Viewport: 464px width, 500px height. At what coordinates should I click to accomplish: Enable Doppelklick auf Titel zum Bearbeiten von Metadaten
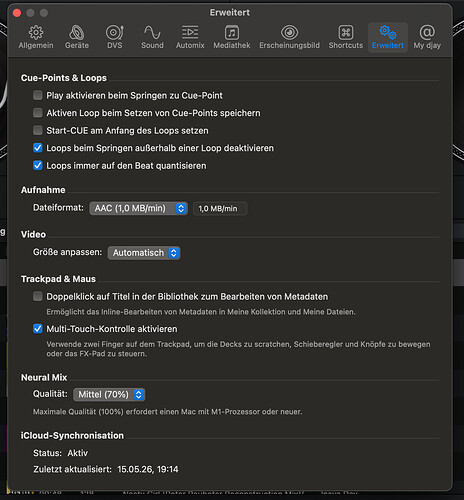click(38, 296)
